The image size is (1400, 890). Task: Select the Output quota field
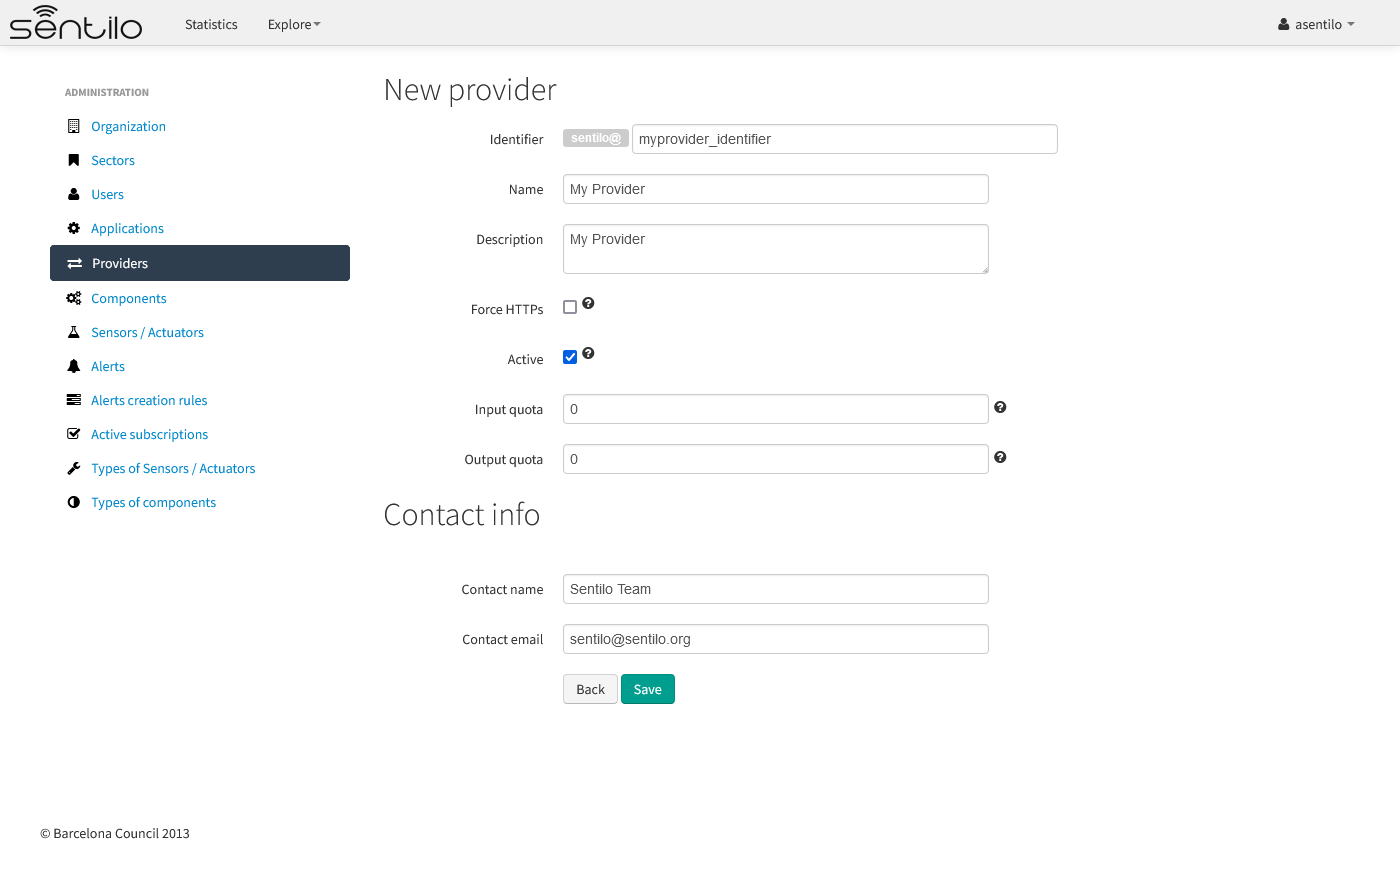pyautogui.click(x=776, y=459)
